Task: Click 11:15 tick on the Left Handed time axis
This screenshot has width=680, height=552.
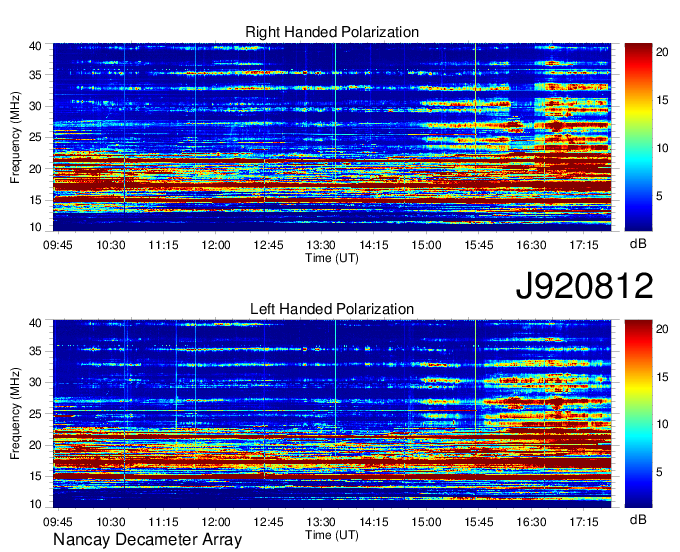Action: (x=163, y=522)
